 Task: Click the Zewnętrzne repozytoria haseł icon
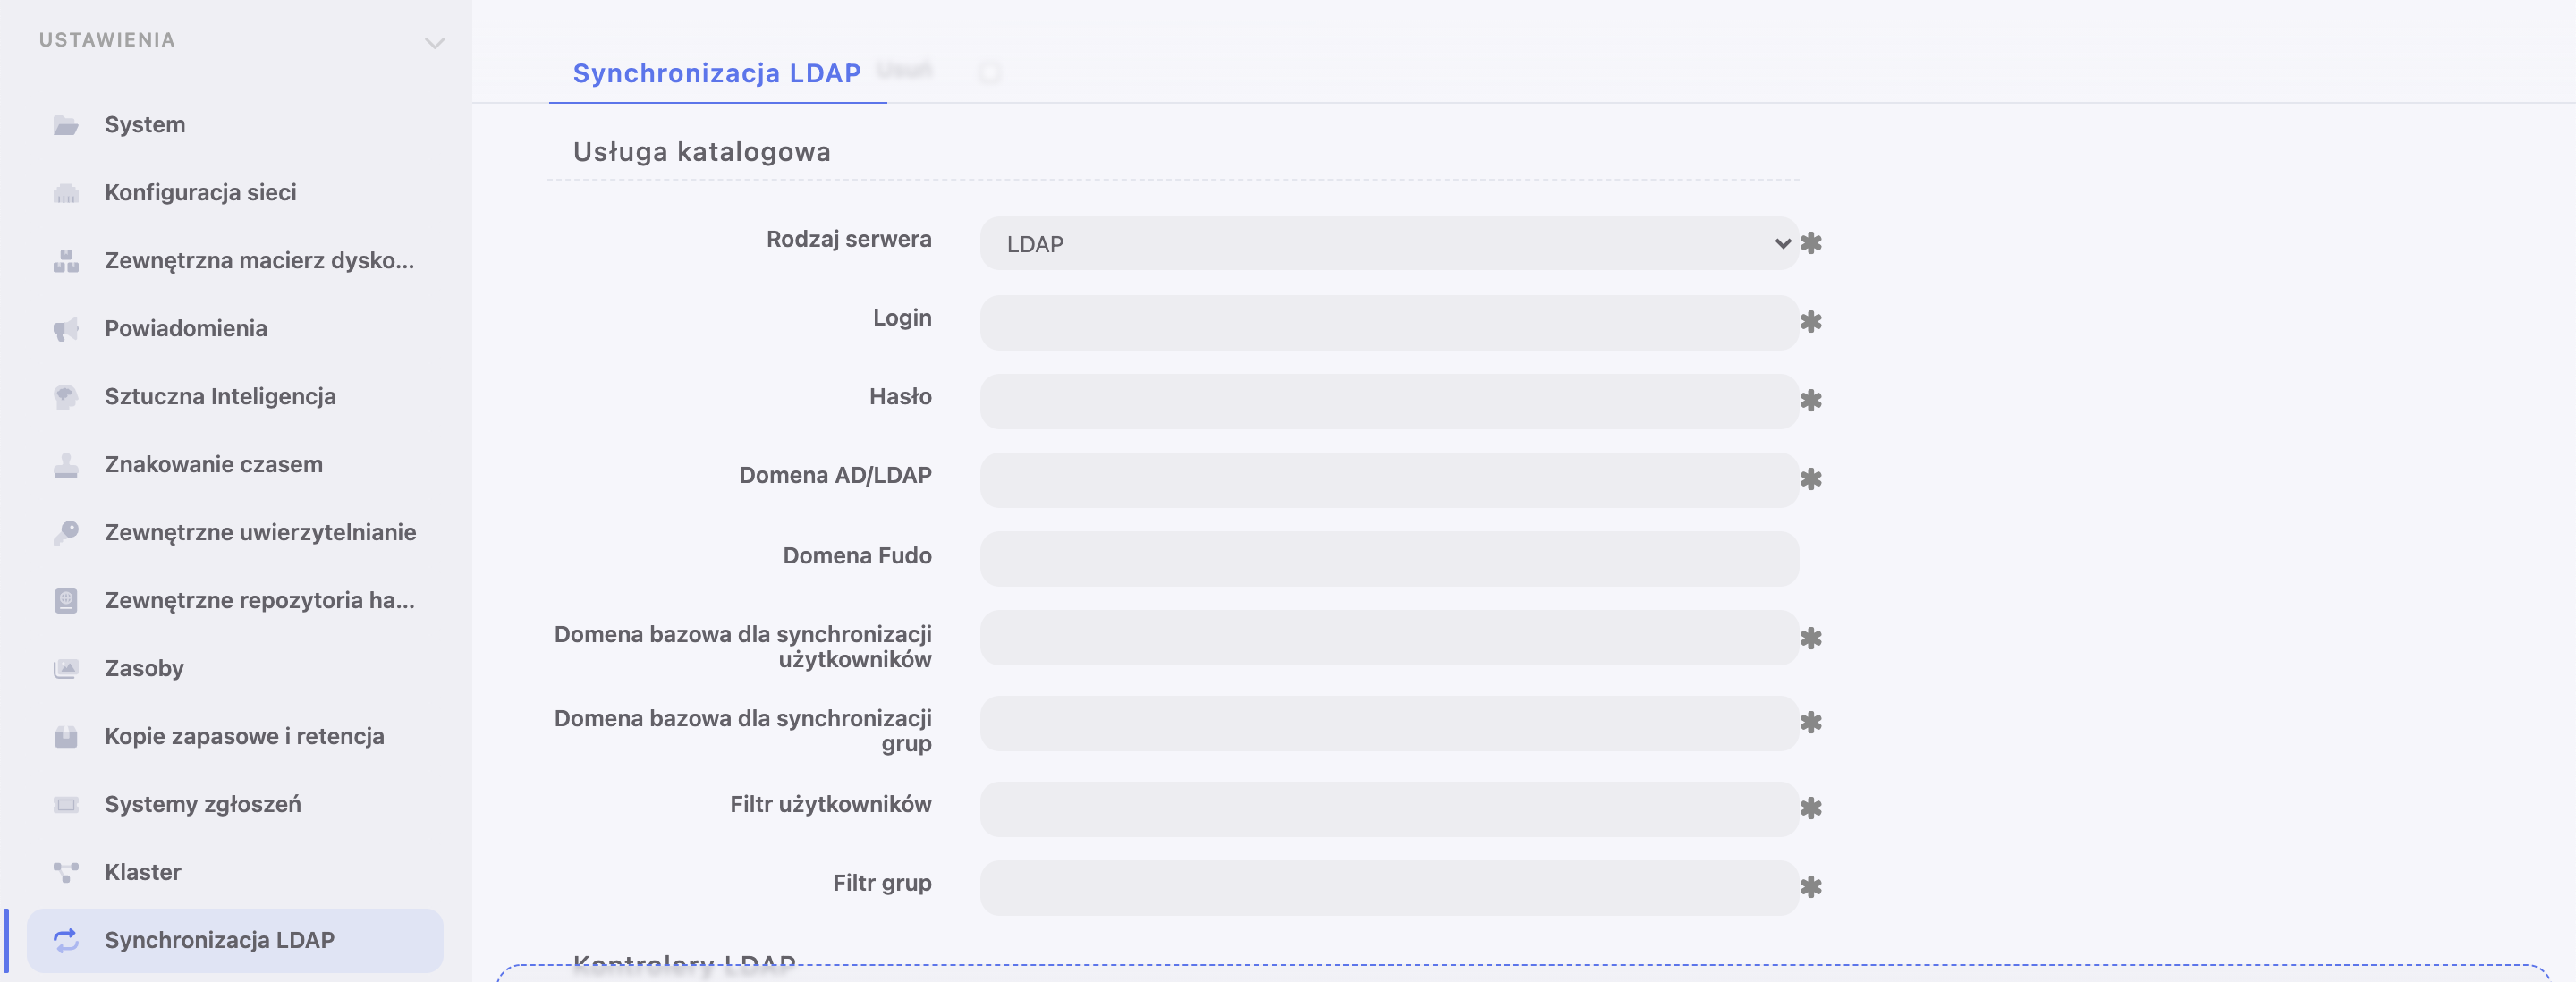[x=66, y=601]
